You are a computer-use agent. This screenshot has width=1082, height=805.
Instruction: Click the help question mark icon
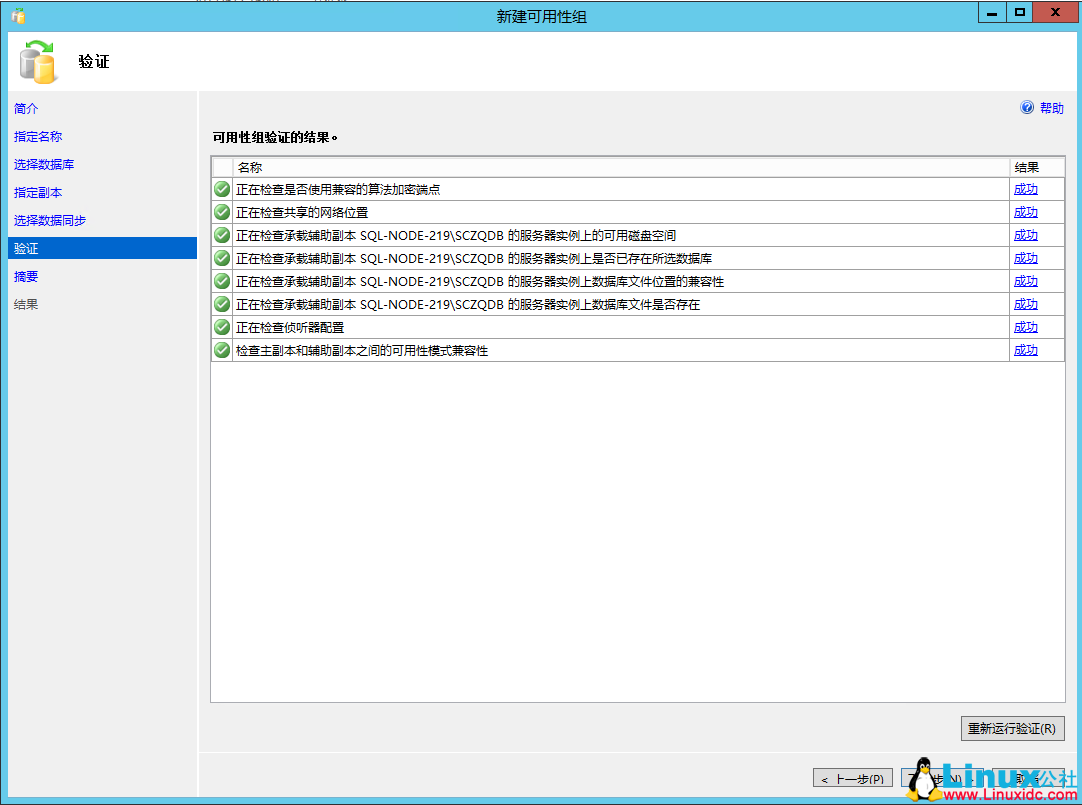pos(1027,107)
